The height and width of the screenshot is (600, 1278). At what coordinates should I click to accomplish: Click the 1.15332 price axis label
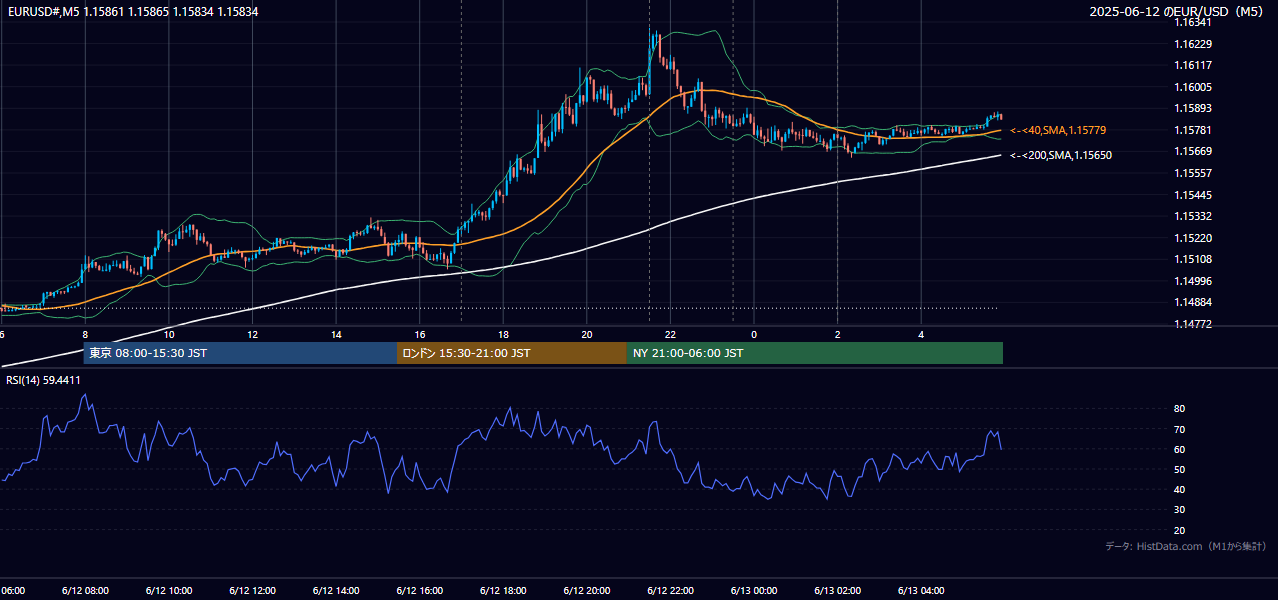point(1194,216)
